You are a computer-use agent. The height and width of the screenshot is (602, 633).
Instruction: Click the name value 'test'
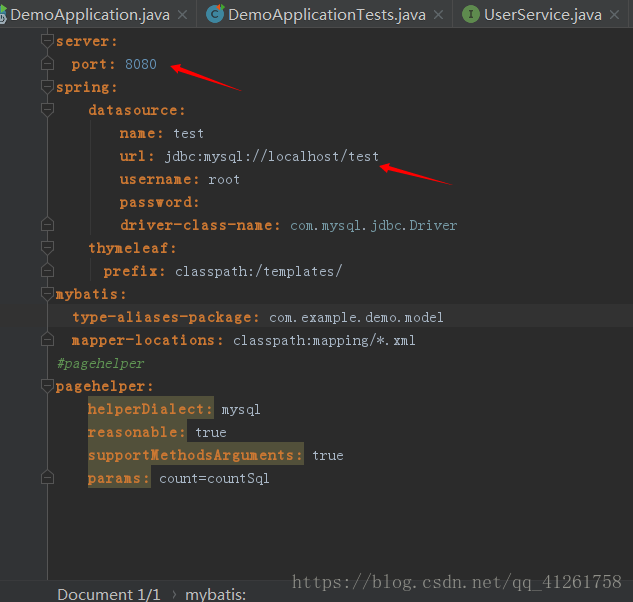(189, 133)
